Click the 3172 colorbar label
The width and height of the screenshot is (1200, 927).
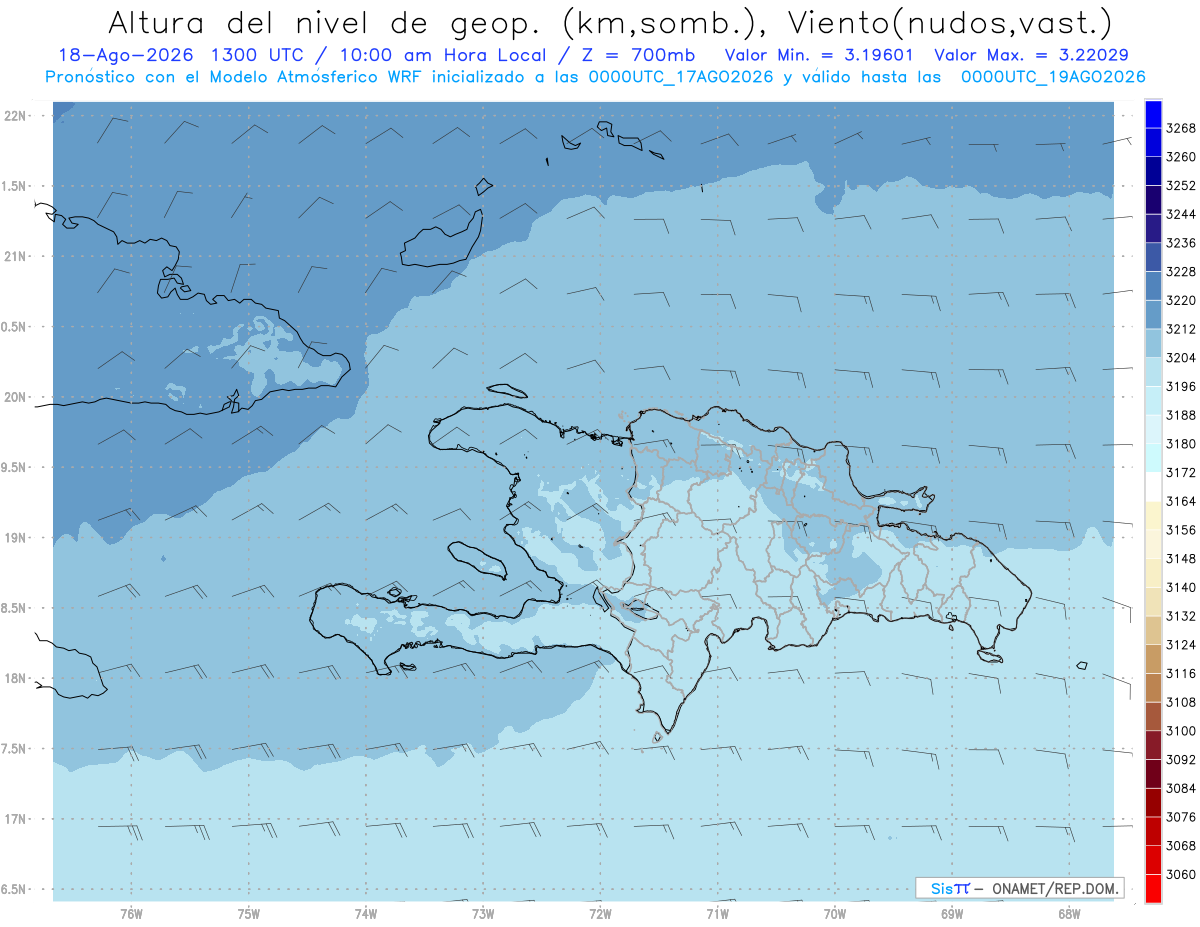tap(1181, 472)
